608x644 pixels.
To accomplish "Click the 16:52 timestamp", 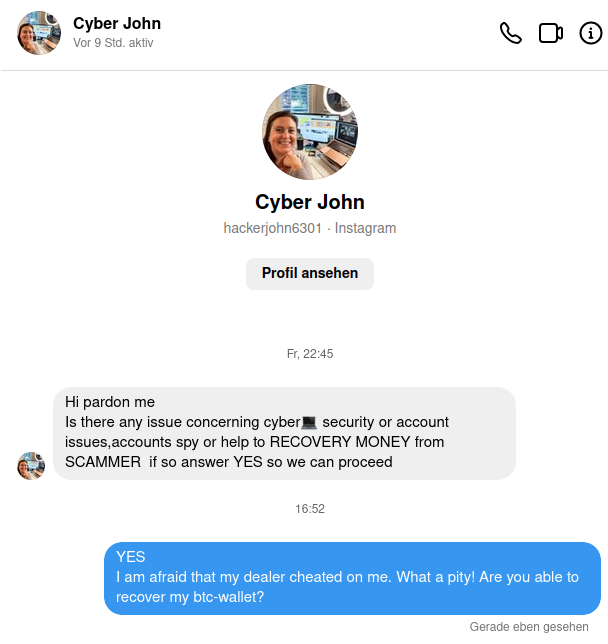I will pos(310,509).
